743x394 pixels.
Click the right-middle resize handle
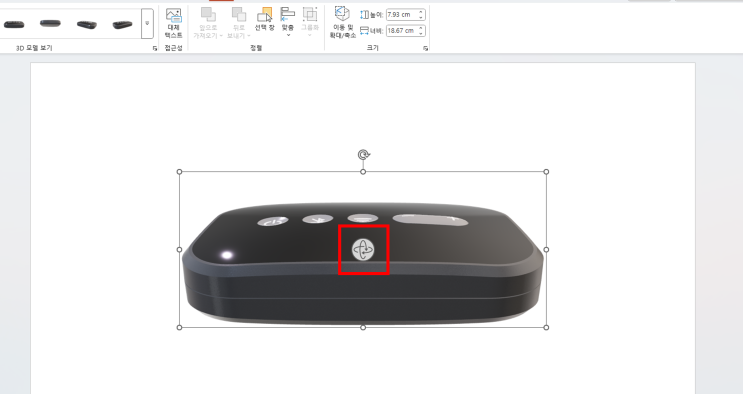[546, 249]
